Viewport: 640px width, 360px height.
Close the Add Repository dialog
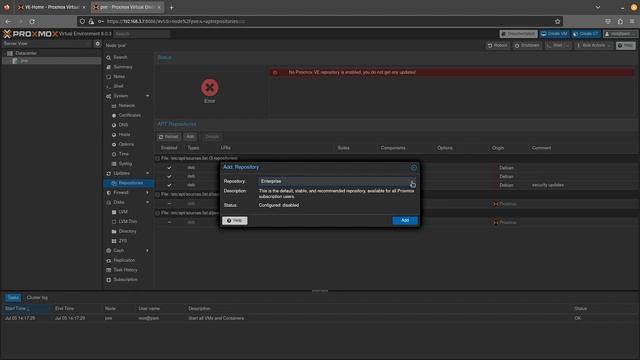click(413, 167)
